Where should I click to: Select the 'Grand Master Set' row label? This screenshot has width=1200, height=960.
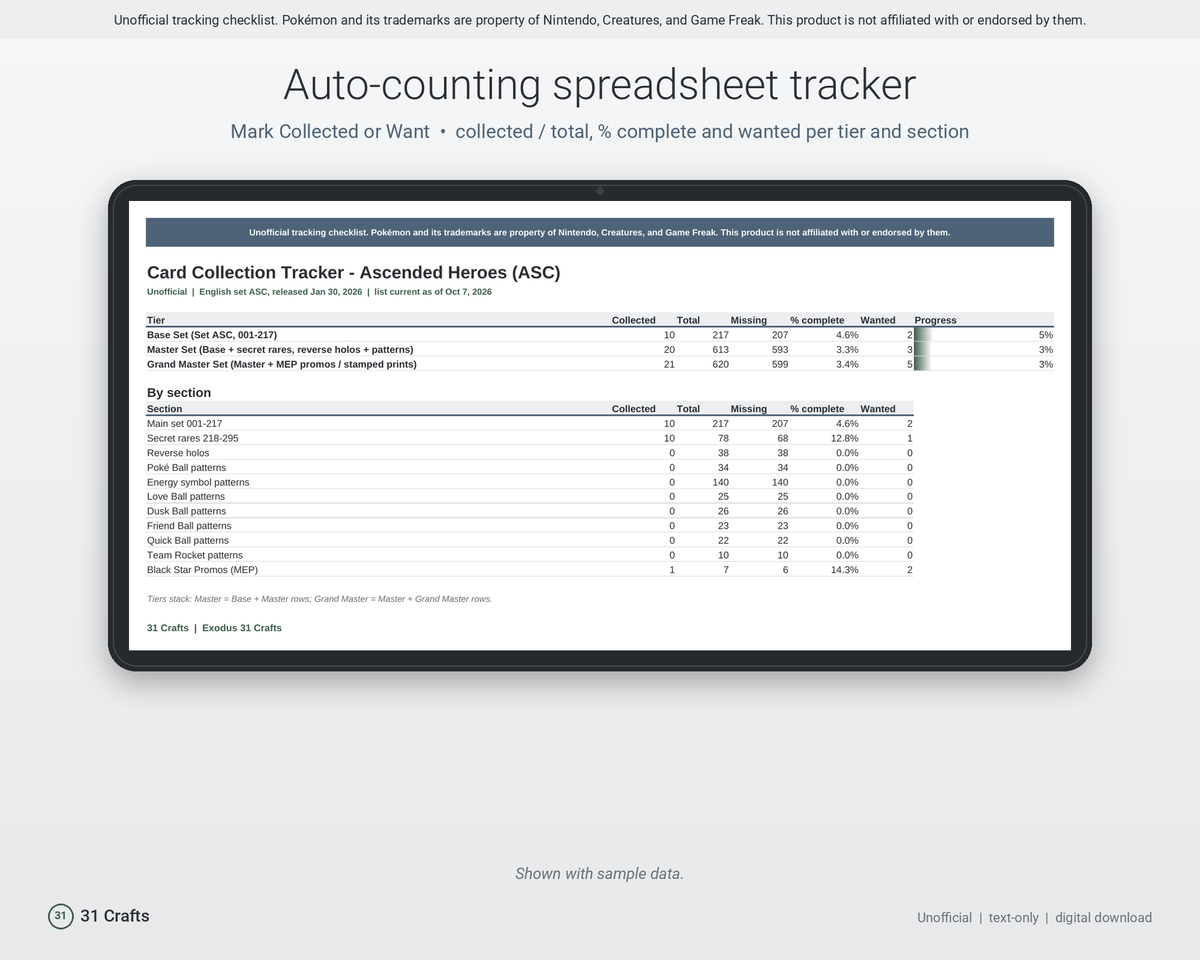pyautogui.click(x=282, y=364)
